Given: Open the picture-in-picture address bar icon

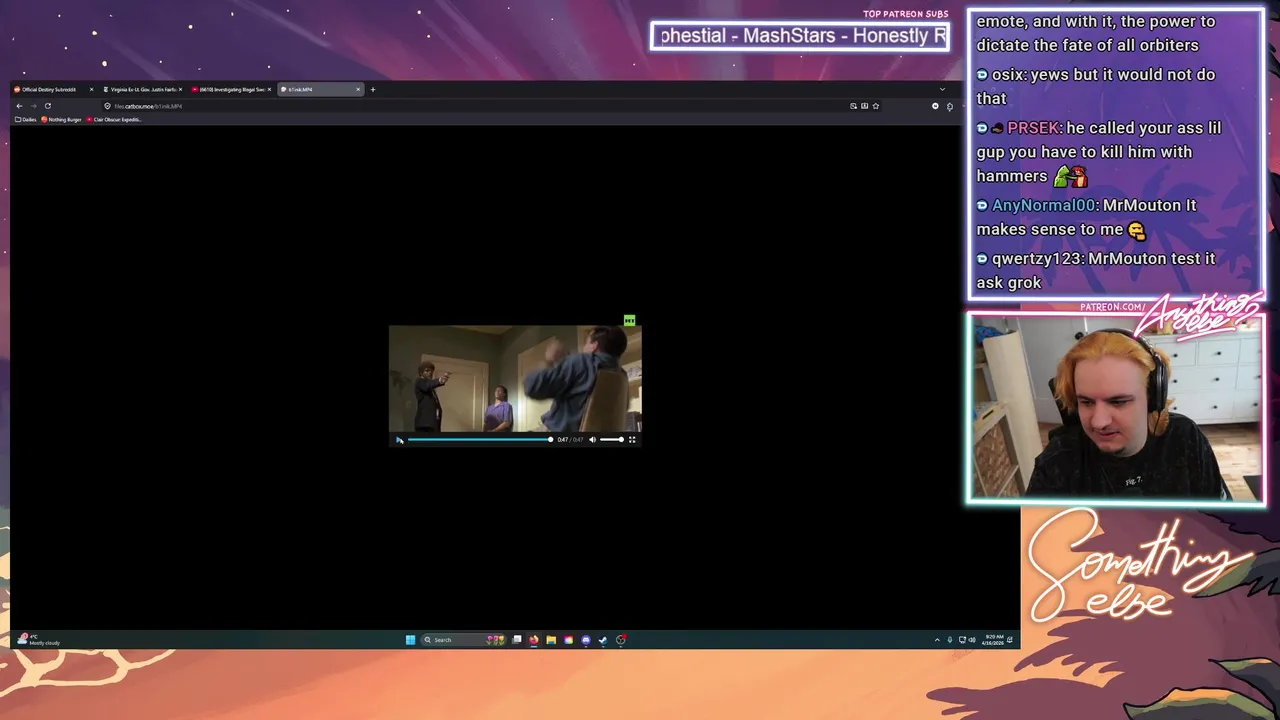Looking at the screenshot, I should (853, 106).
